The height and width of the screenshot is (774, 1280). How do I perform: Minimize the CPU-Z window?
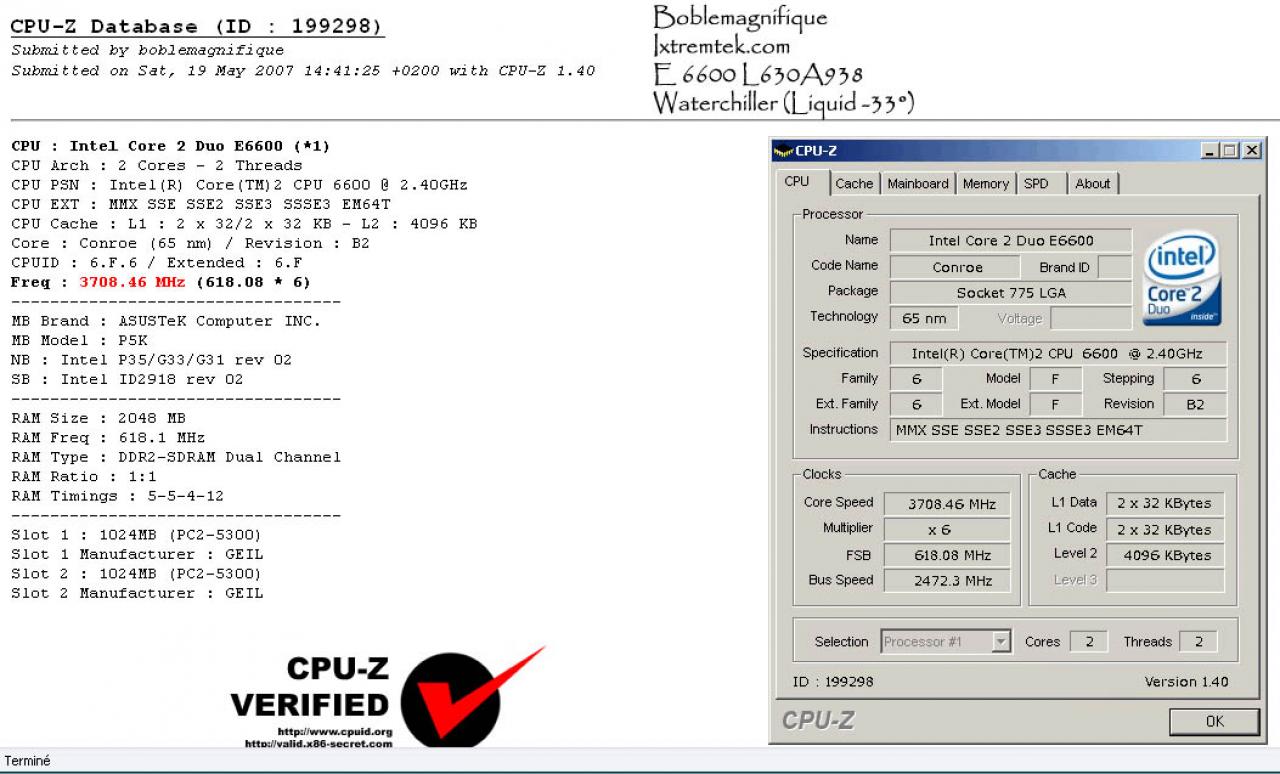[1210, 151]
